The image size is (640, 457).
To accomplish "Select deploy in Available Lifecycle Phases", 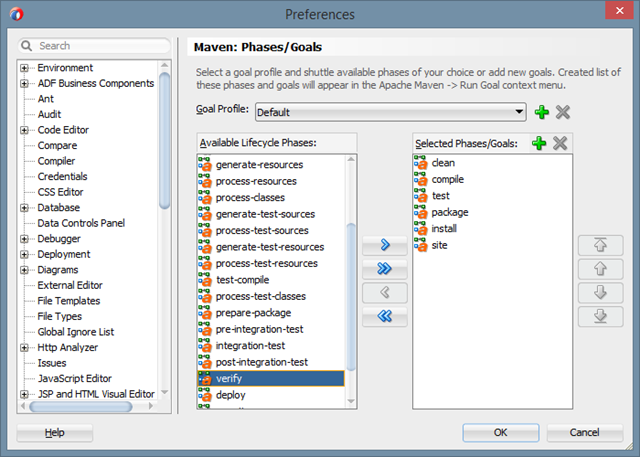I will click(230, 395).
